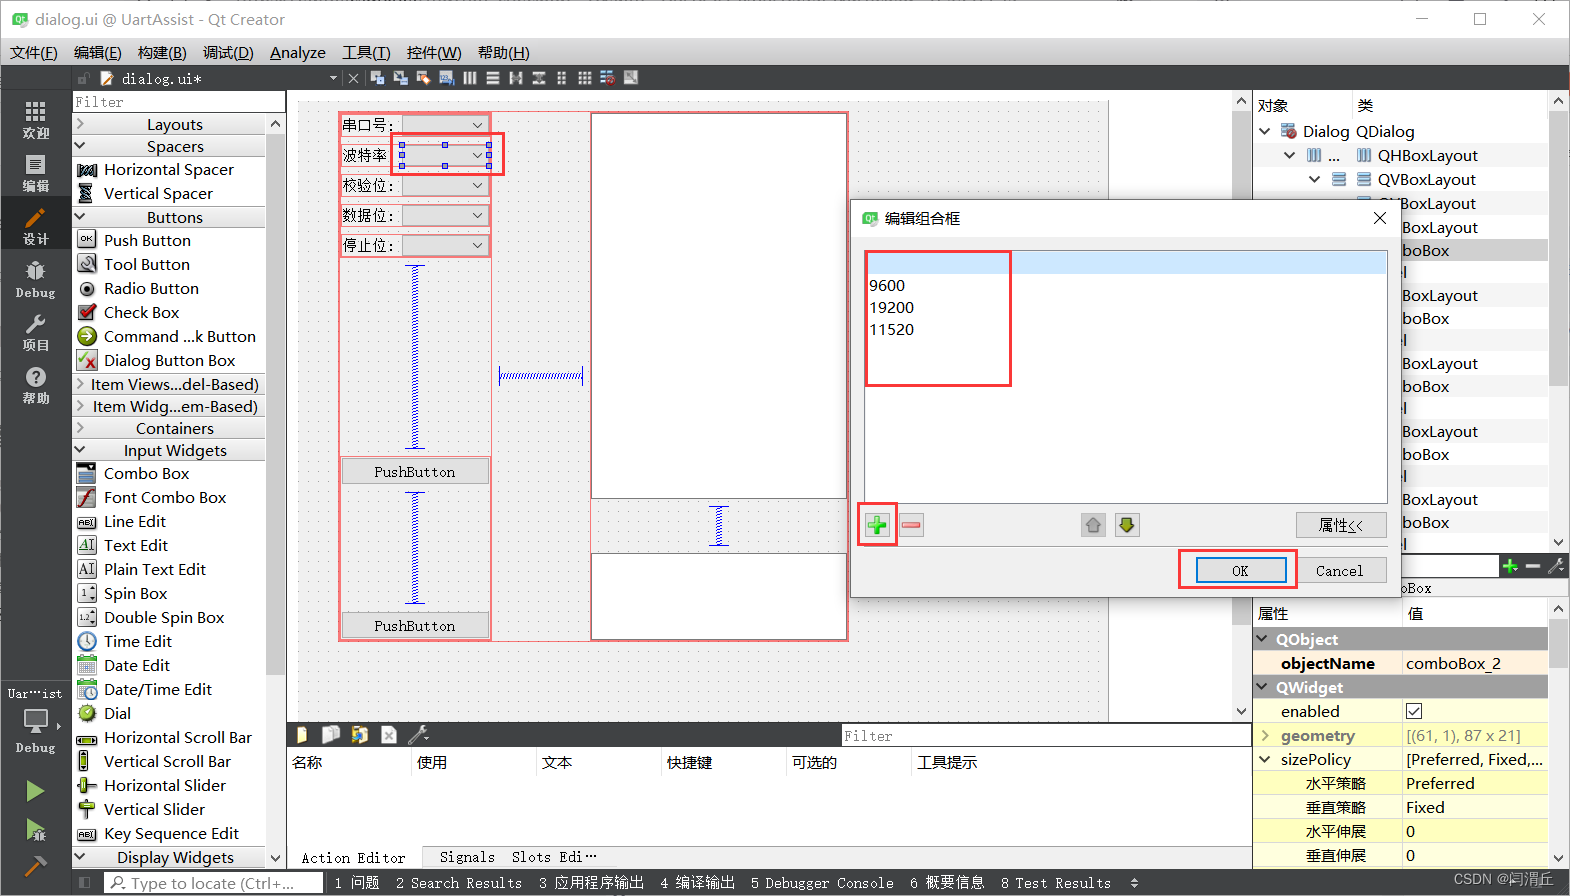
Task: Collapse Input Widgets category
Action: 81,450
